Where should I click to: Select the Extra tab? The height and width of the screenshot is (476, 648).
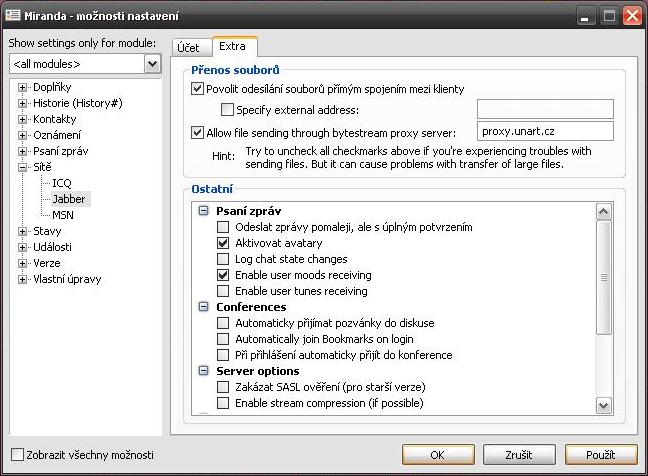coord(232,47)
